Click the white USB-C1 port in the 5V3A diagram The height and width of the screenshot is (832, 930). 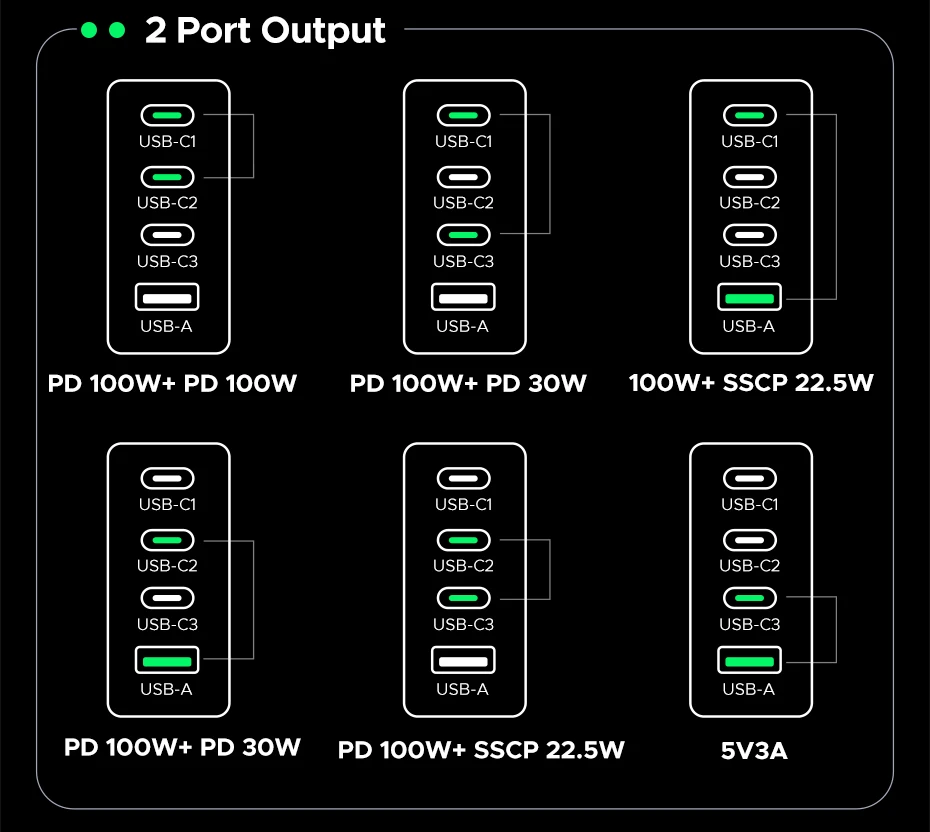click(750, 478)
